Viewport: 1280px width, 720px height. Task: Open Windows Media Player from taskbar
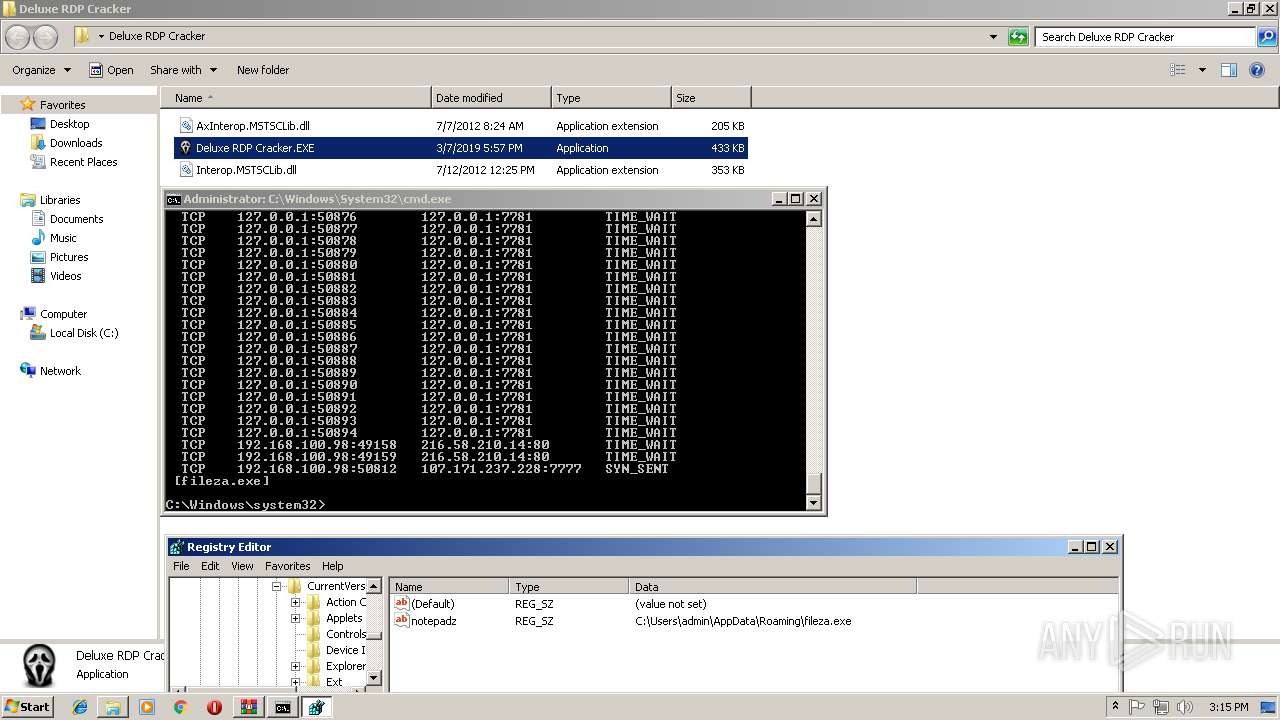147,707
